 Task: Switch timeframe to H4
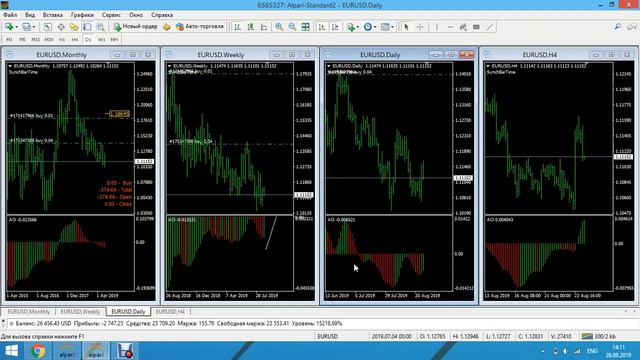pyautogui.click(x=75, y=40)
